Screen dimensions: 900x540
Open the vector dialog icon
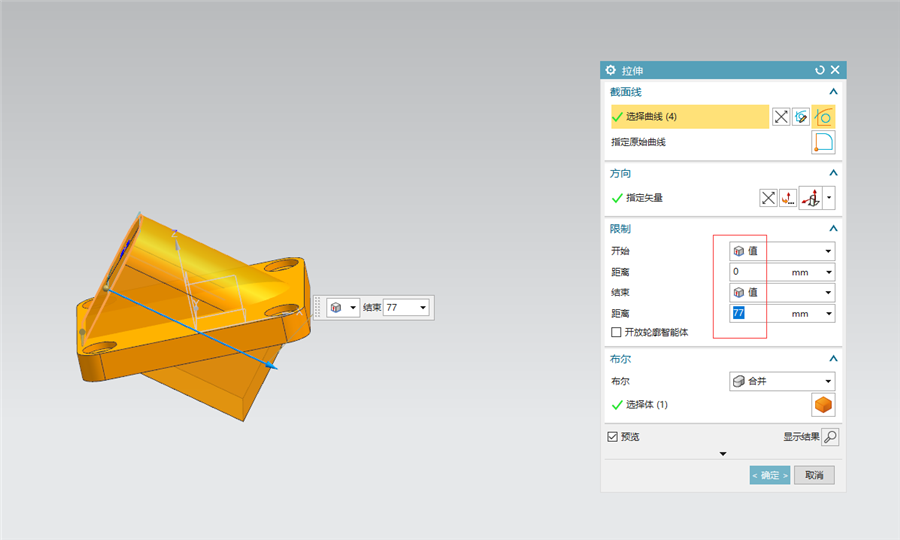(x=788, y=198)
